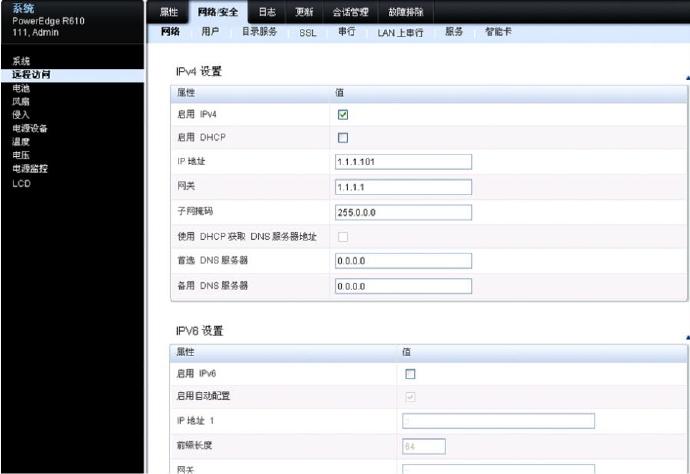The width and height of the screenshot is (690, 474).
Task: Click the 备用 DNS 服务器 field
Action: coord(403,286)
